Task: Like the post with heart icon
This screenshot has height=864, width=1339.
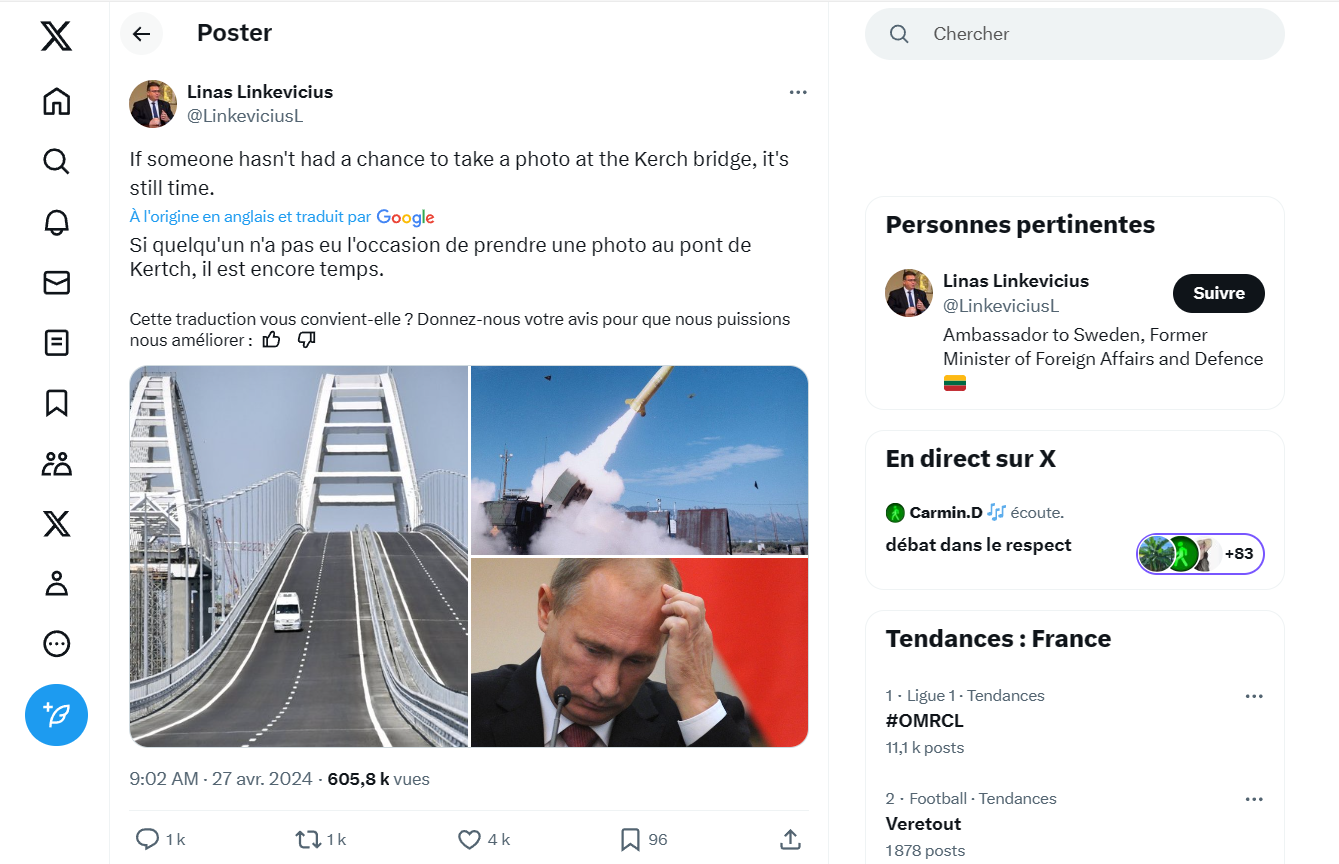Action: coord(469,839)
